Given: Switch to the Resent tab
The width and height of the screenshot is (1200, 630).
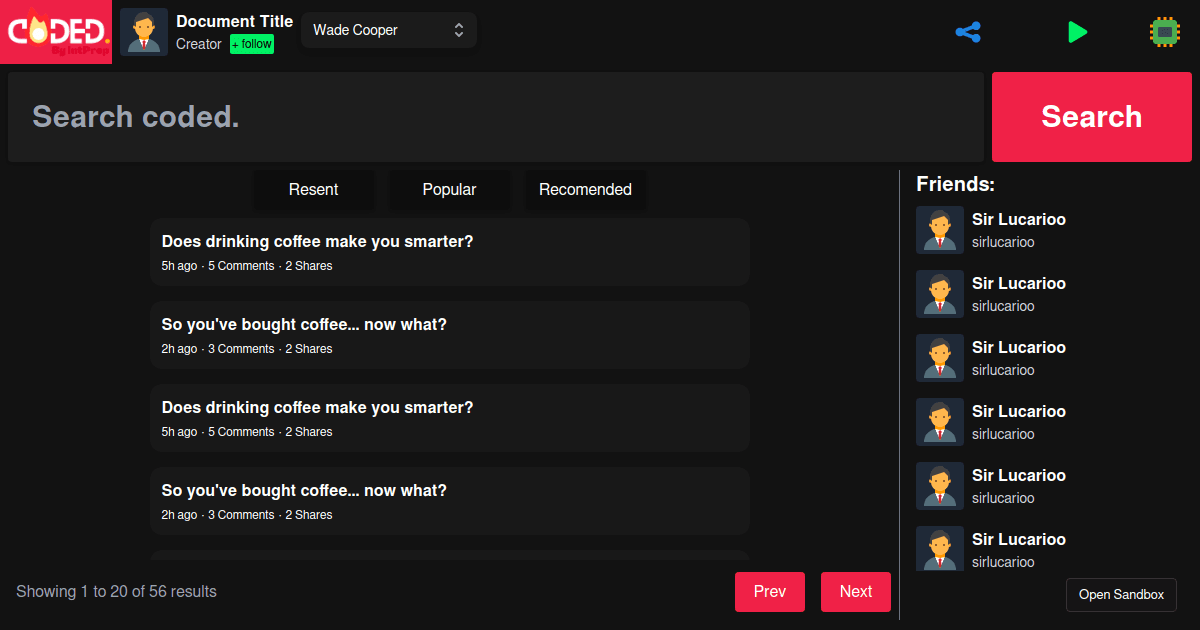Looking at the screenshot, I should [x=314, y=190].
